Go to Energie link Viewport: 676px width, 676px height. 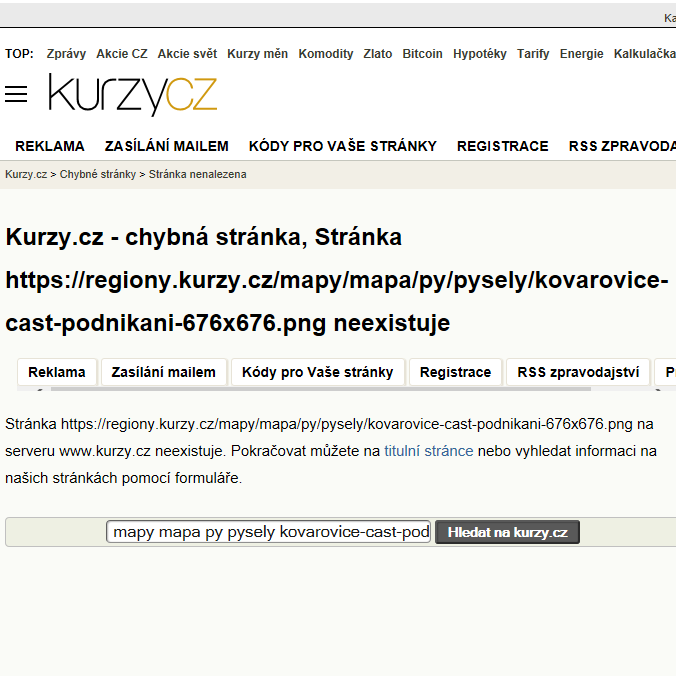click(x=581, y=54)
